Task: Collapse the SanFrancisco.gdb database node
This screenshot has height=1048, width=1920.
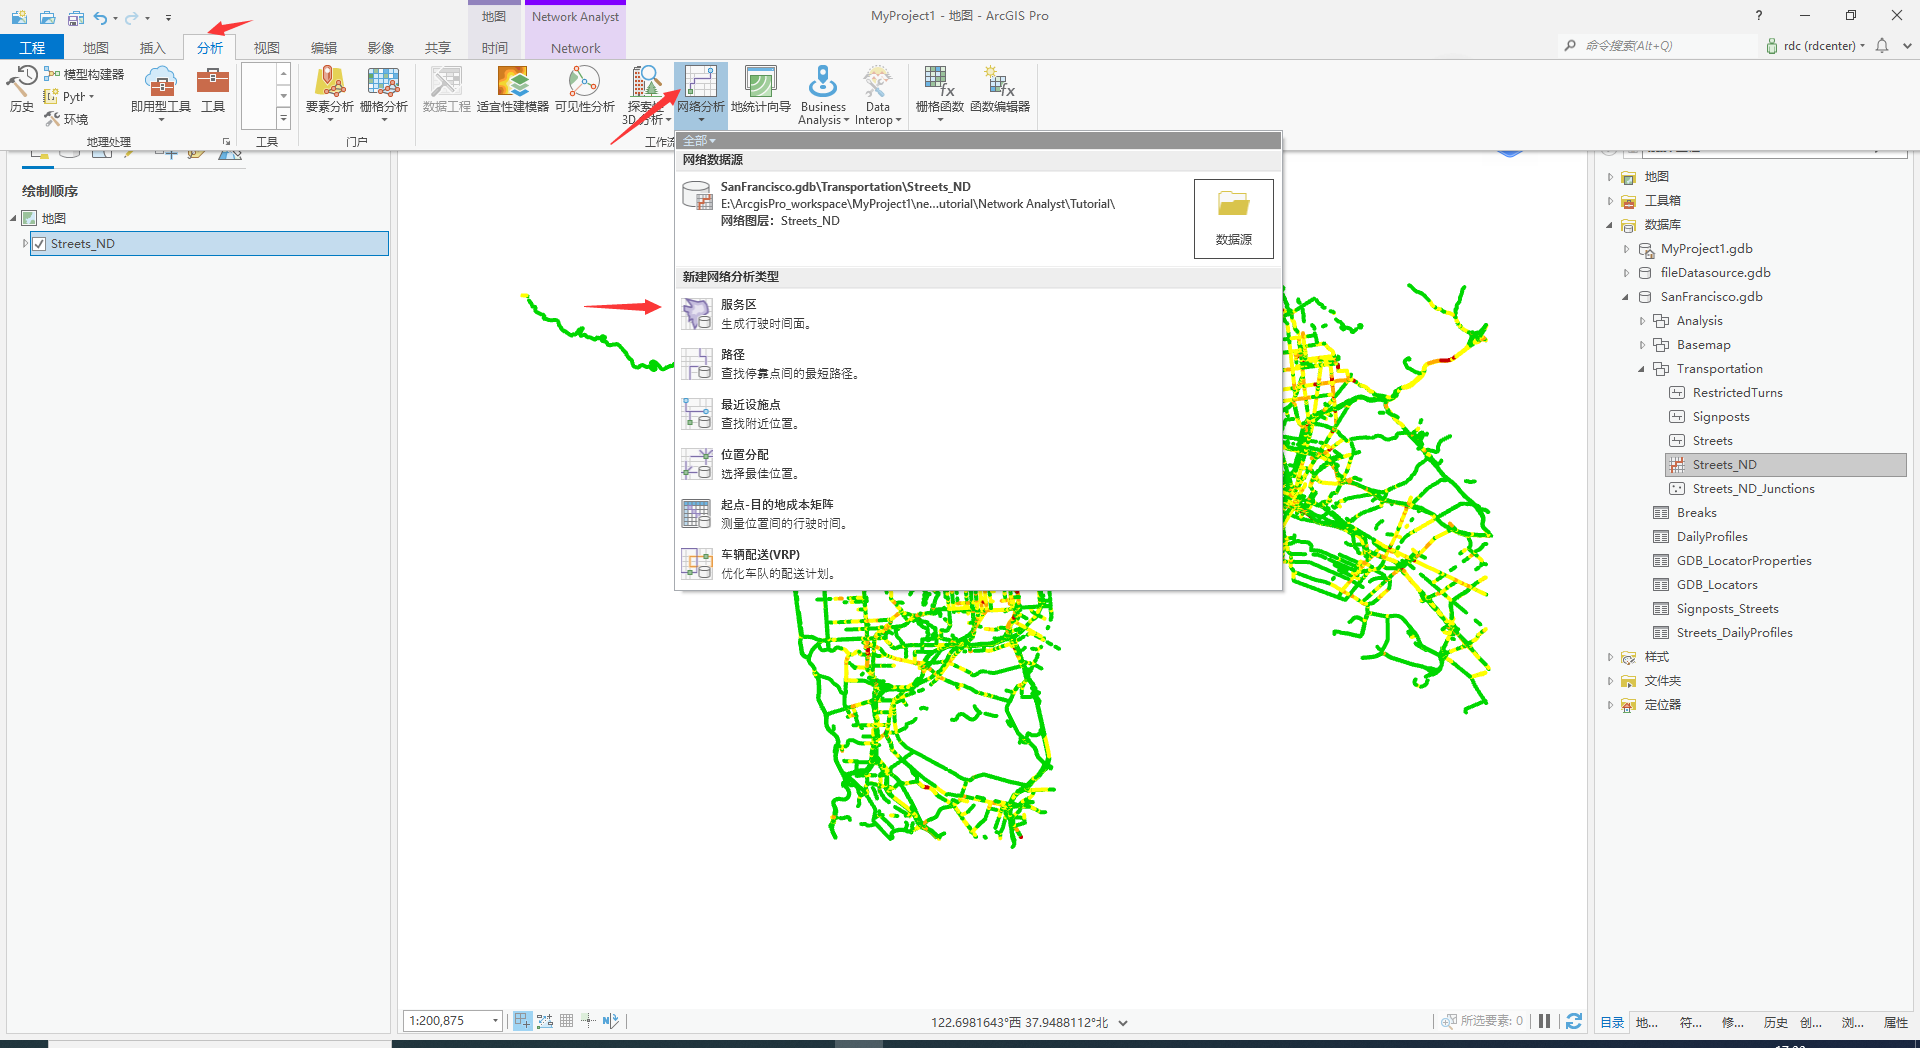Action: pyautogui.click(x=1627, y=297)
